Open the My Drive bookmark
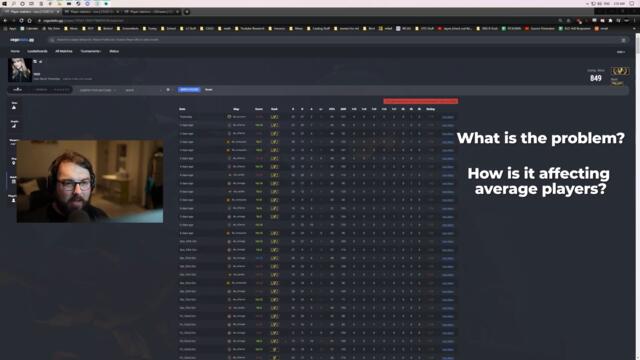 (51, 29)
